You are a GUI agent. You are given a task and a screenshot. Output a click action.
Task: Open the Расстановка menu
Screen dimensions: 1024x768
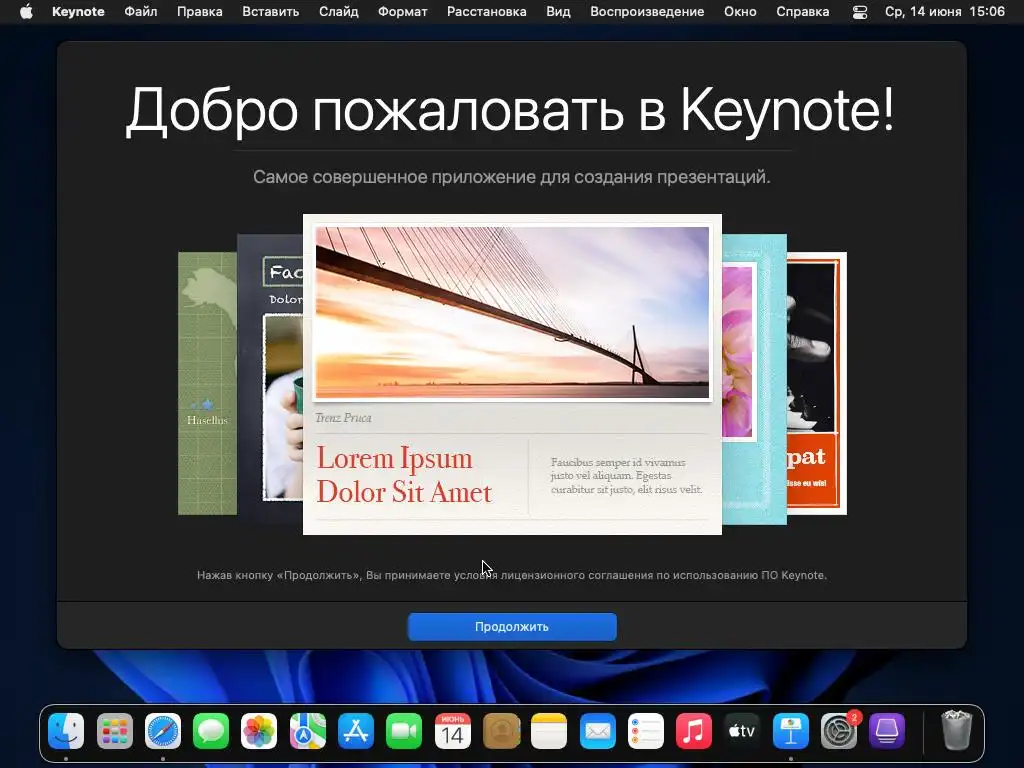[x=487, y=12]
